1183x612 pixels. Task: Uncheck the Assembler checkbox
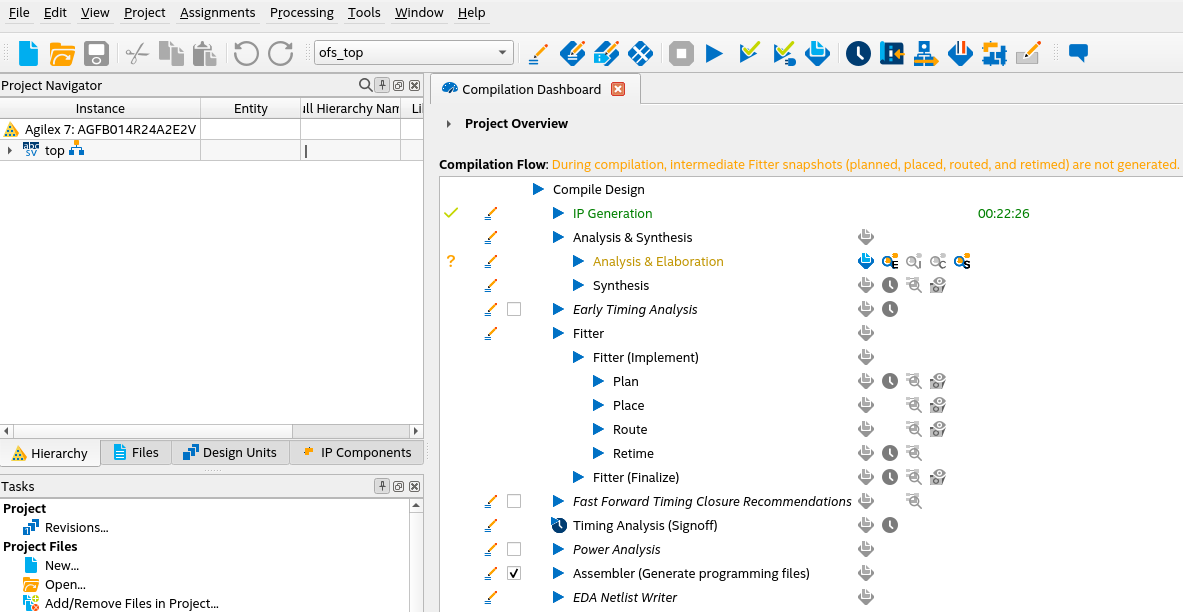[x=514, y=574]
